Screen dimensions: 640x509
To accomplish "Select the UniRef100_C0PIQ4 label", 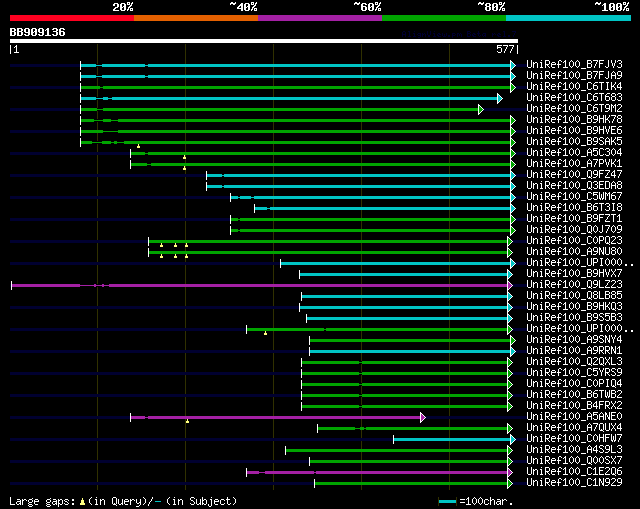I will (x=574, y=384).
